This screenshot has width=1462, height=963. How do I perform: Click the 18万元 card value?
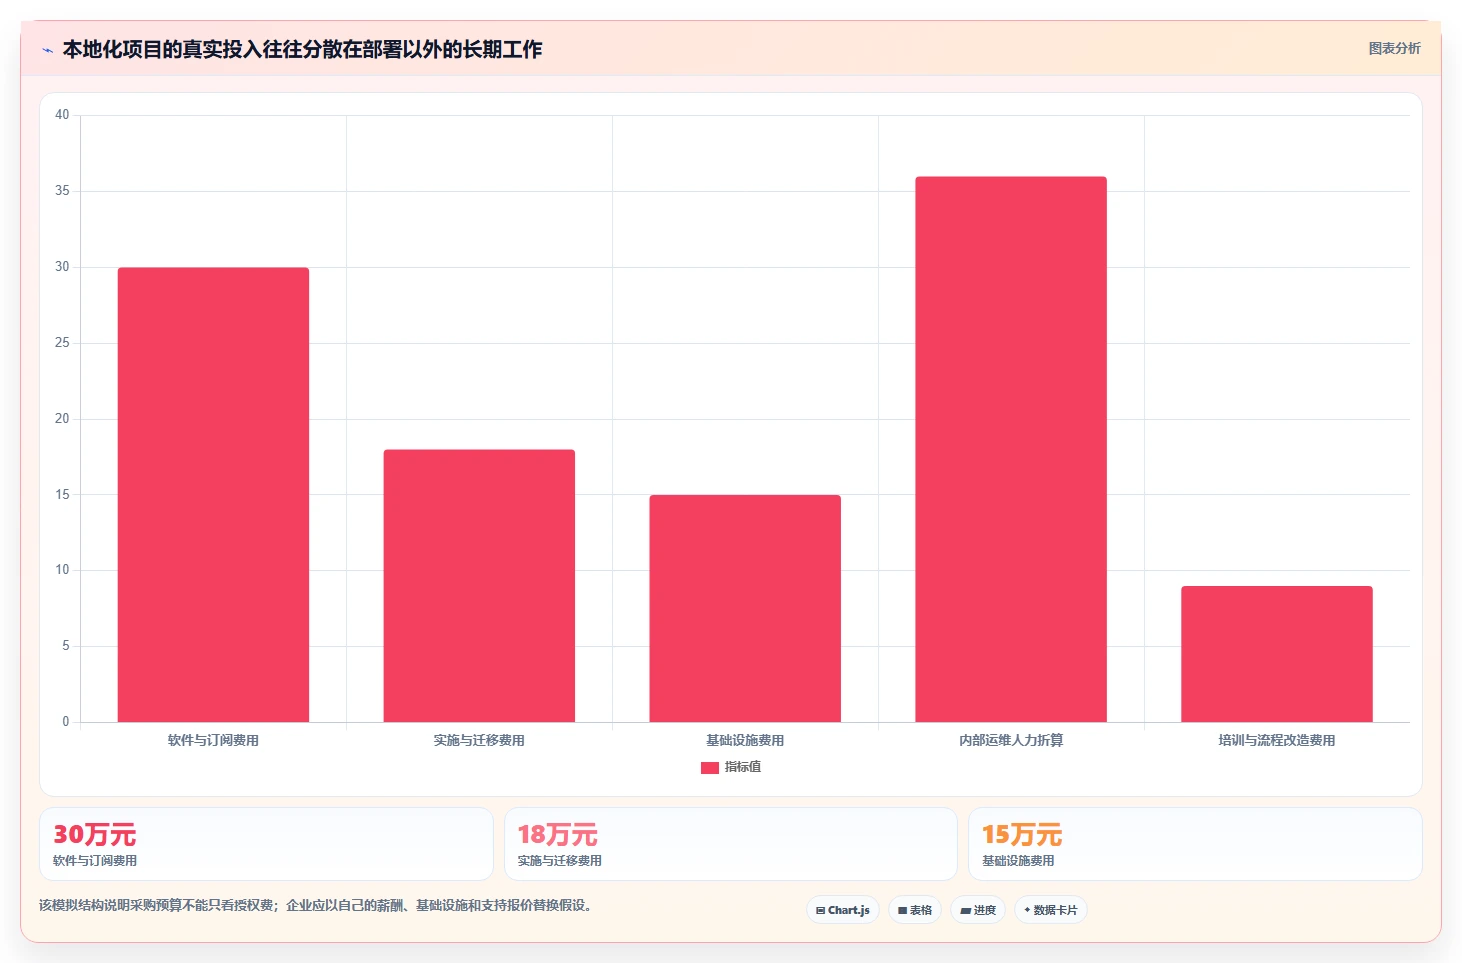(557, 834)
